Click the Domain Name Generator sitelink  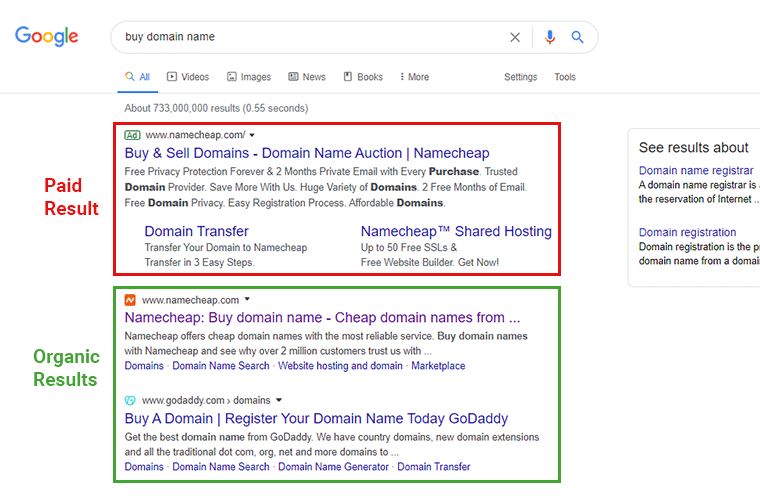click(x=333, y=466)
